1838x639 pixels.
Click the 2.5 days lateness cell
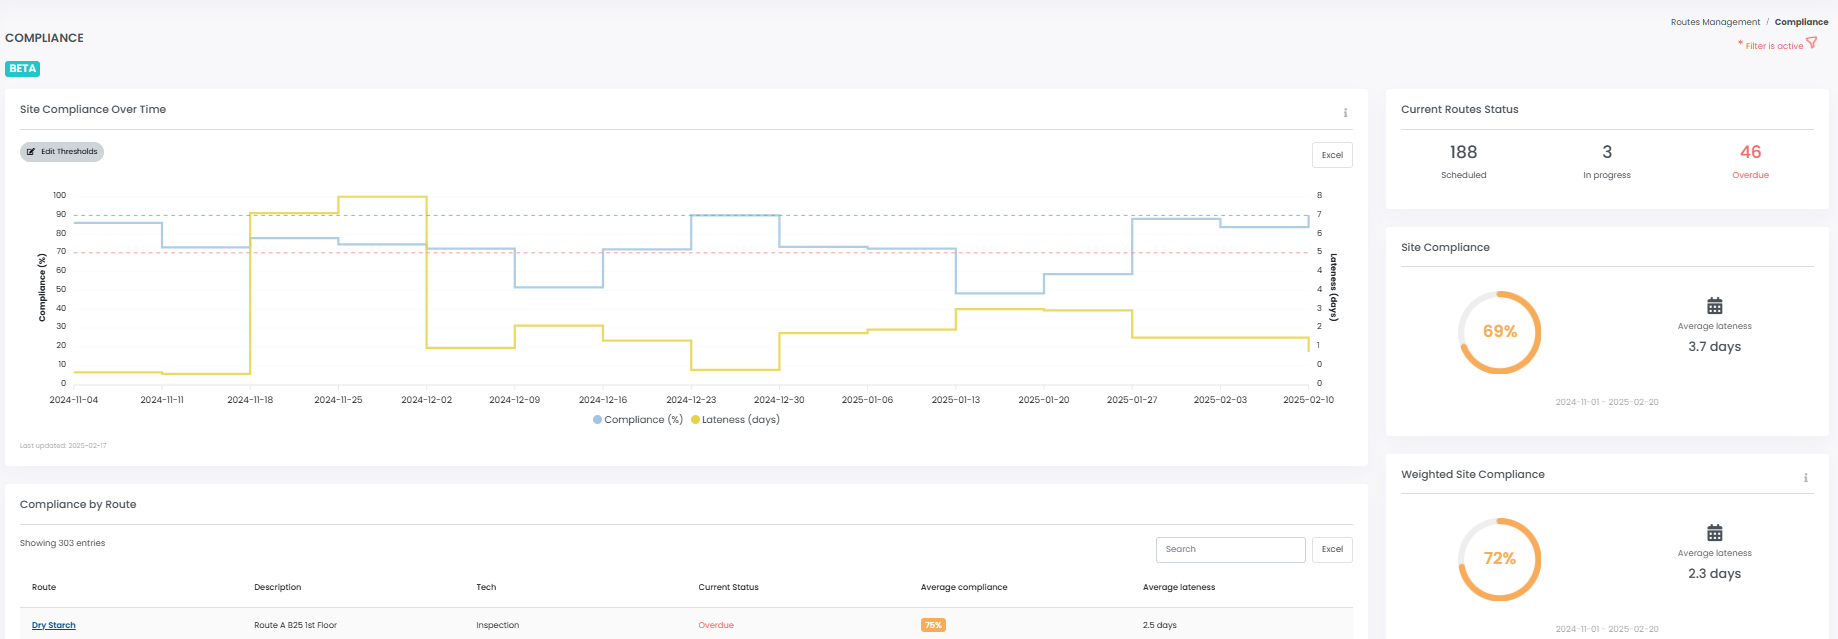click(x=1159, y=625)
